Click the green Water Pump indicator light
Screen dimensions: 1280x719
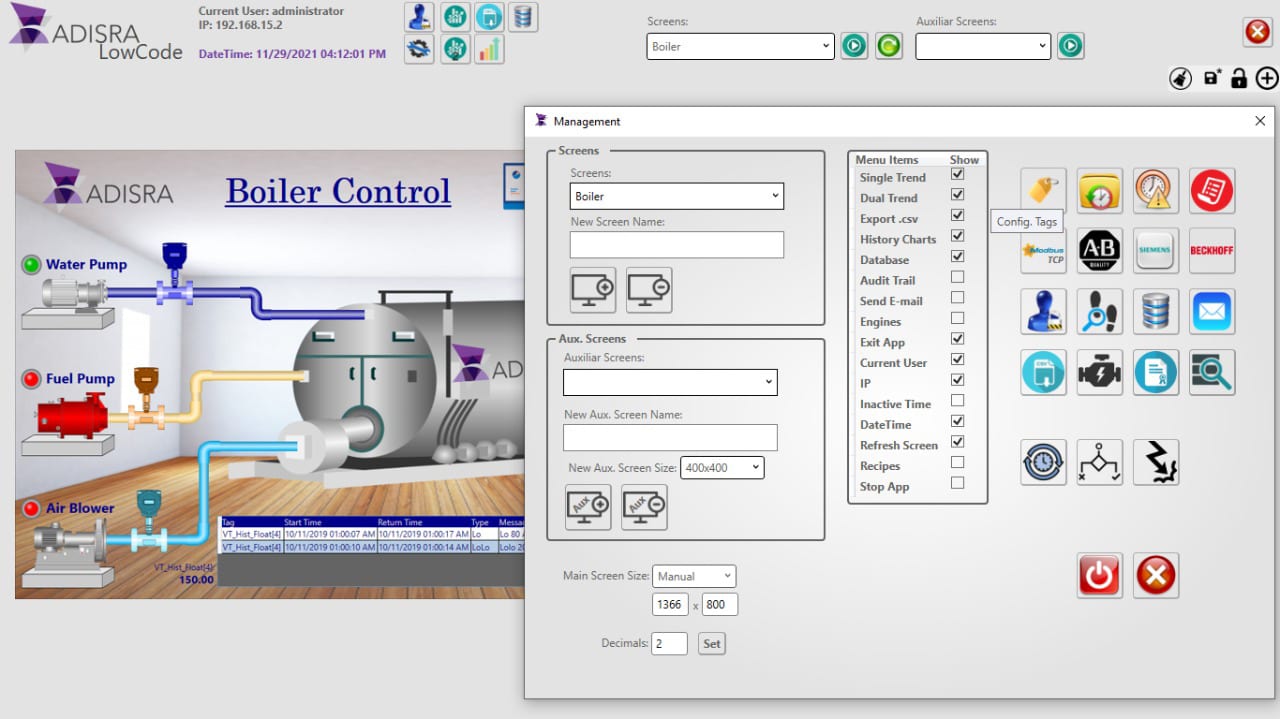31,265
